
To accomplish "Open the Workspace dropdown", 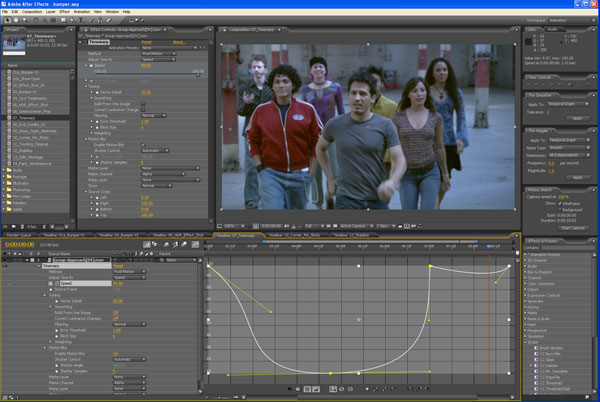I will point(572,20).
